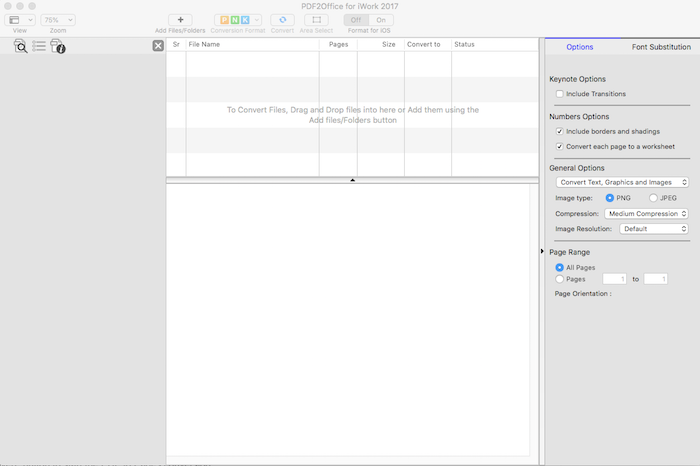
Task: Click the Convert to column header
Action: point(428,44)
